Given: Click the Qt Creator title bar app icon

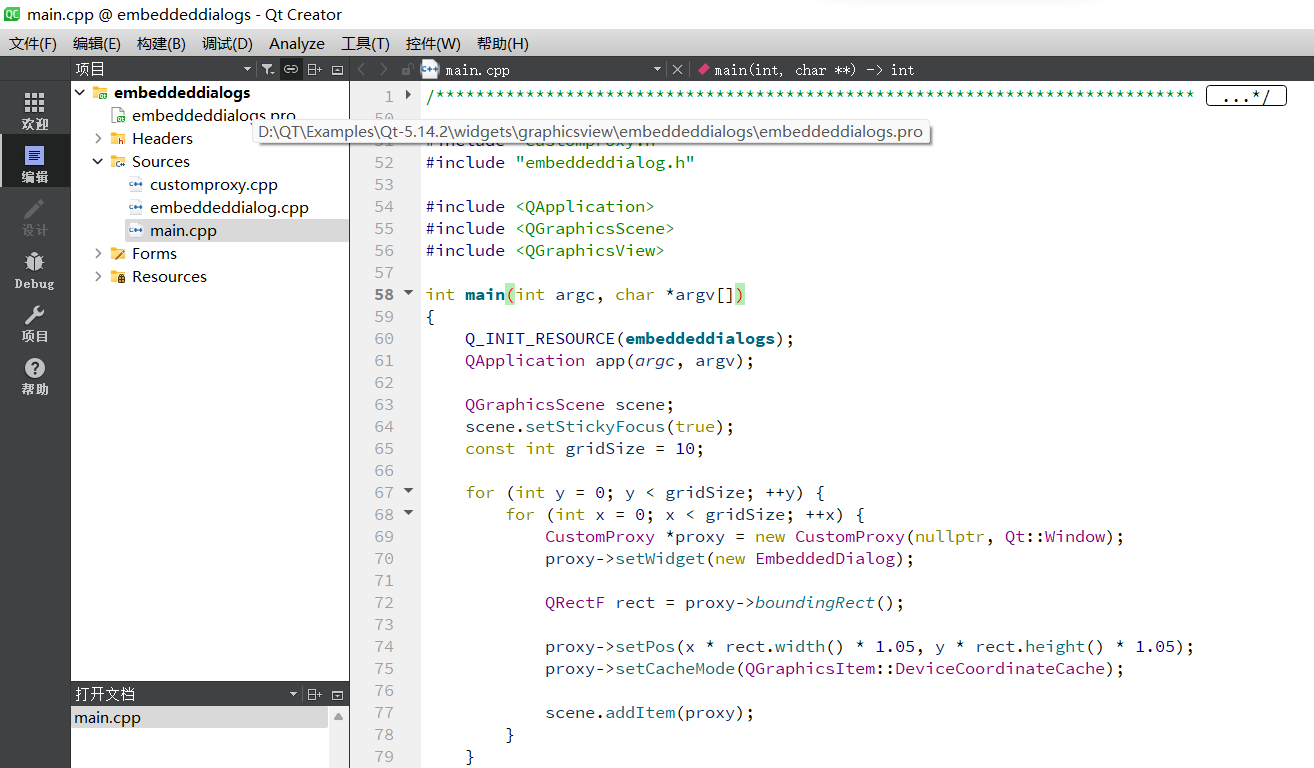Looking at the screenshot, I should [x=13, y=14].
